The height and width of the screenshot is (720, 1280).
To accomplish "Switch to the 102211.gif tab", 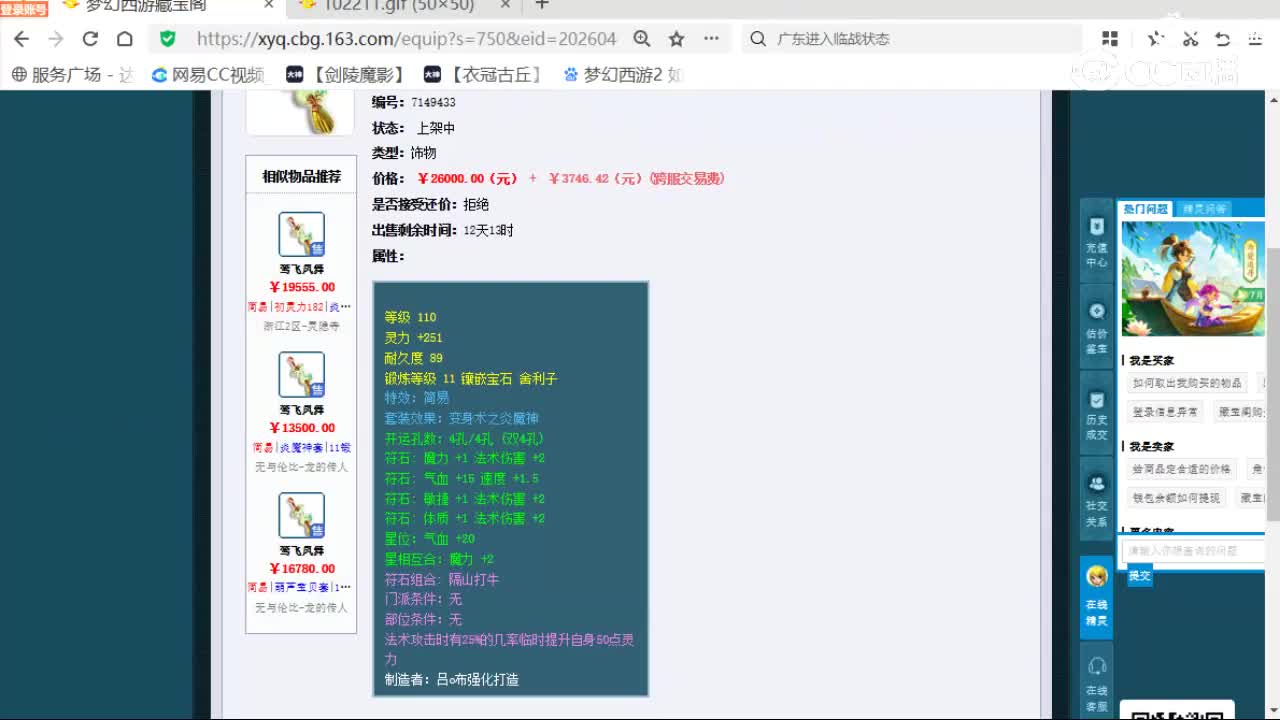I will click(x=400, y=6).
